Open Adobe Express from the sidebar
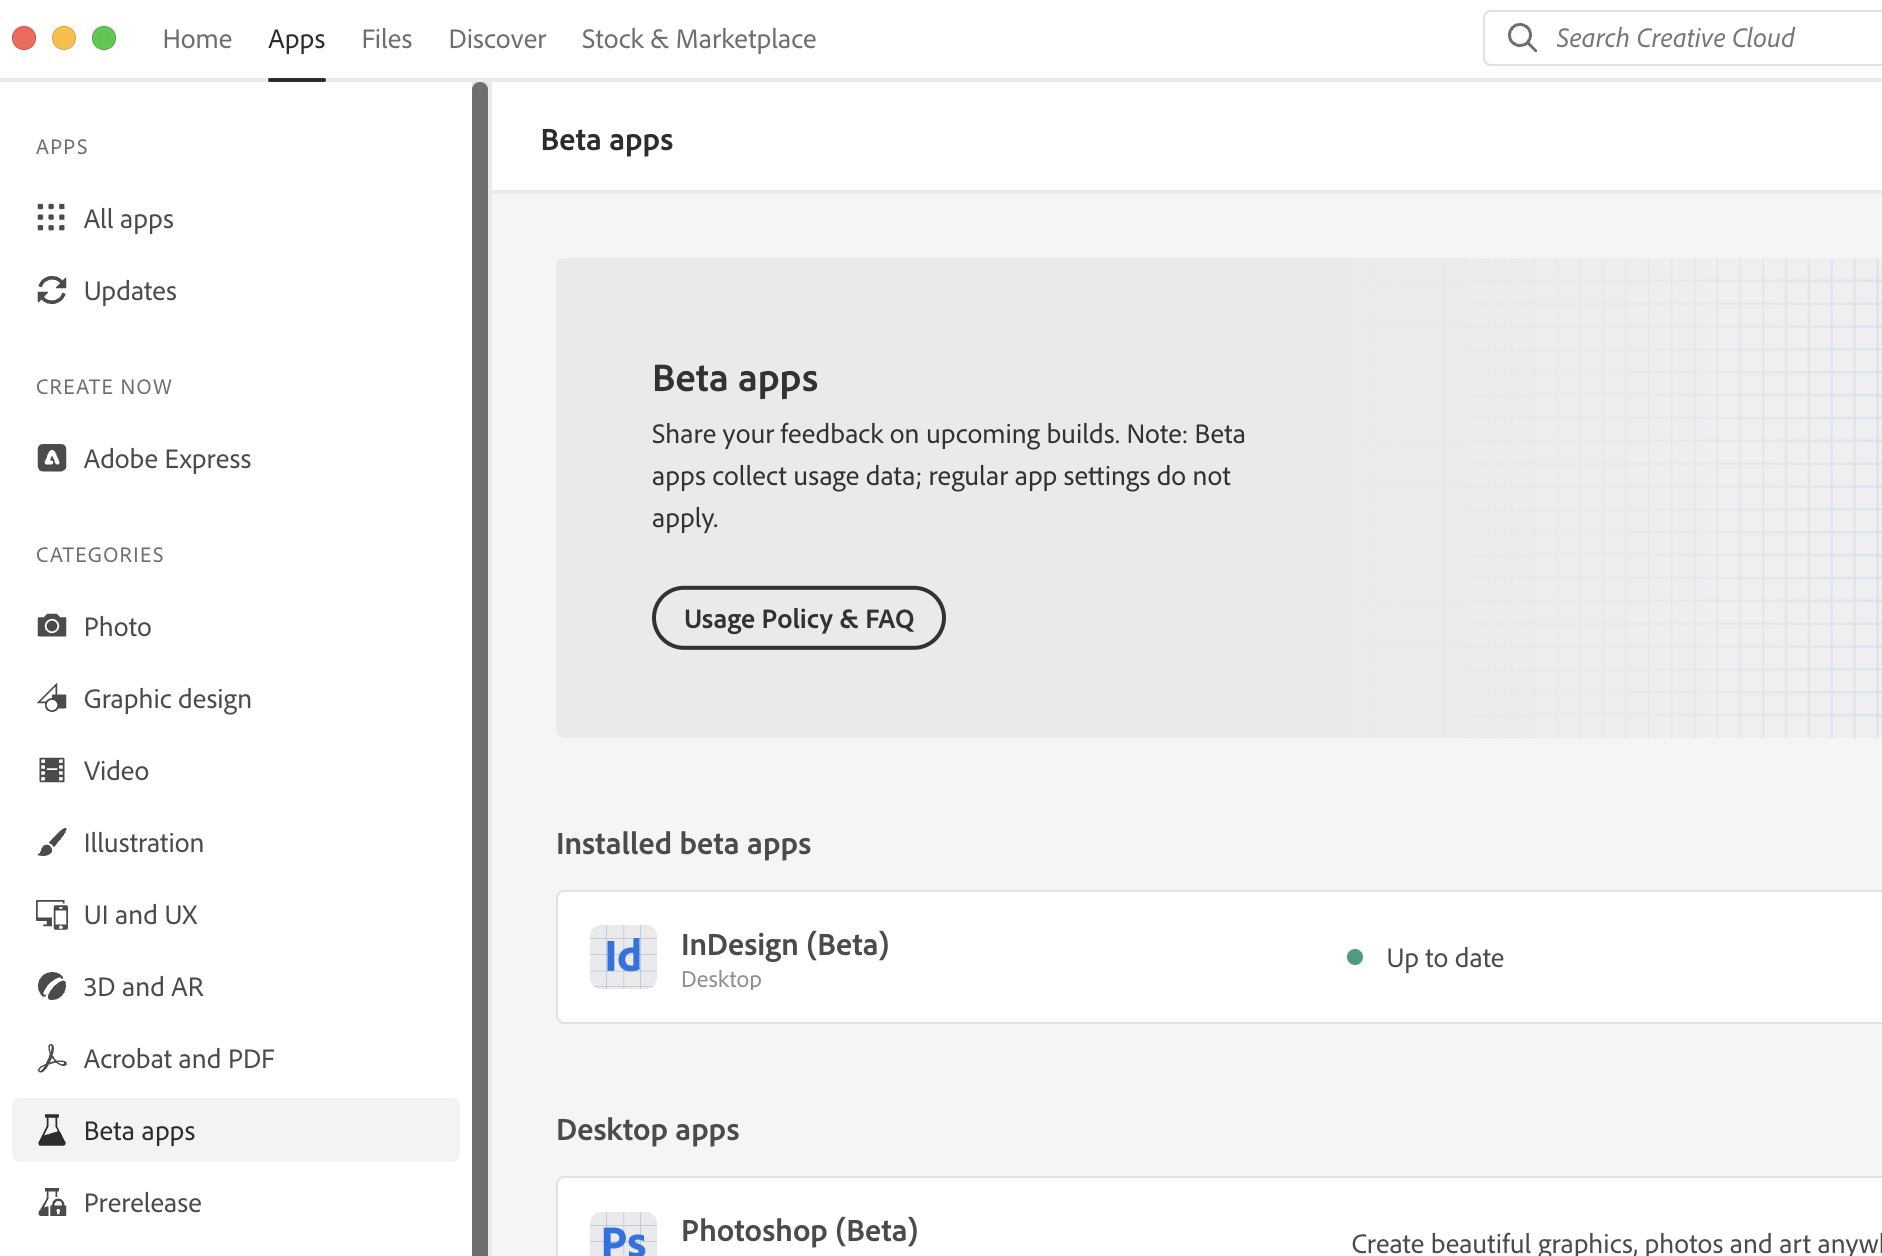 [51, 458]
